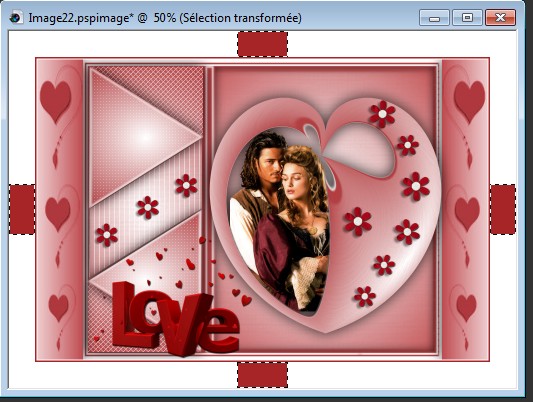Minimize the Image22.pspimage window
This screenshot has width=533, height=402.
point(434,17)
